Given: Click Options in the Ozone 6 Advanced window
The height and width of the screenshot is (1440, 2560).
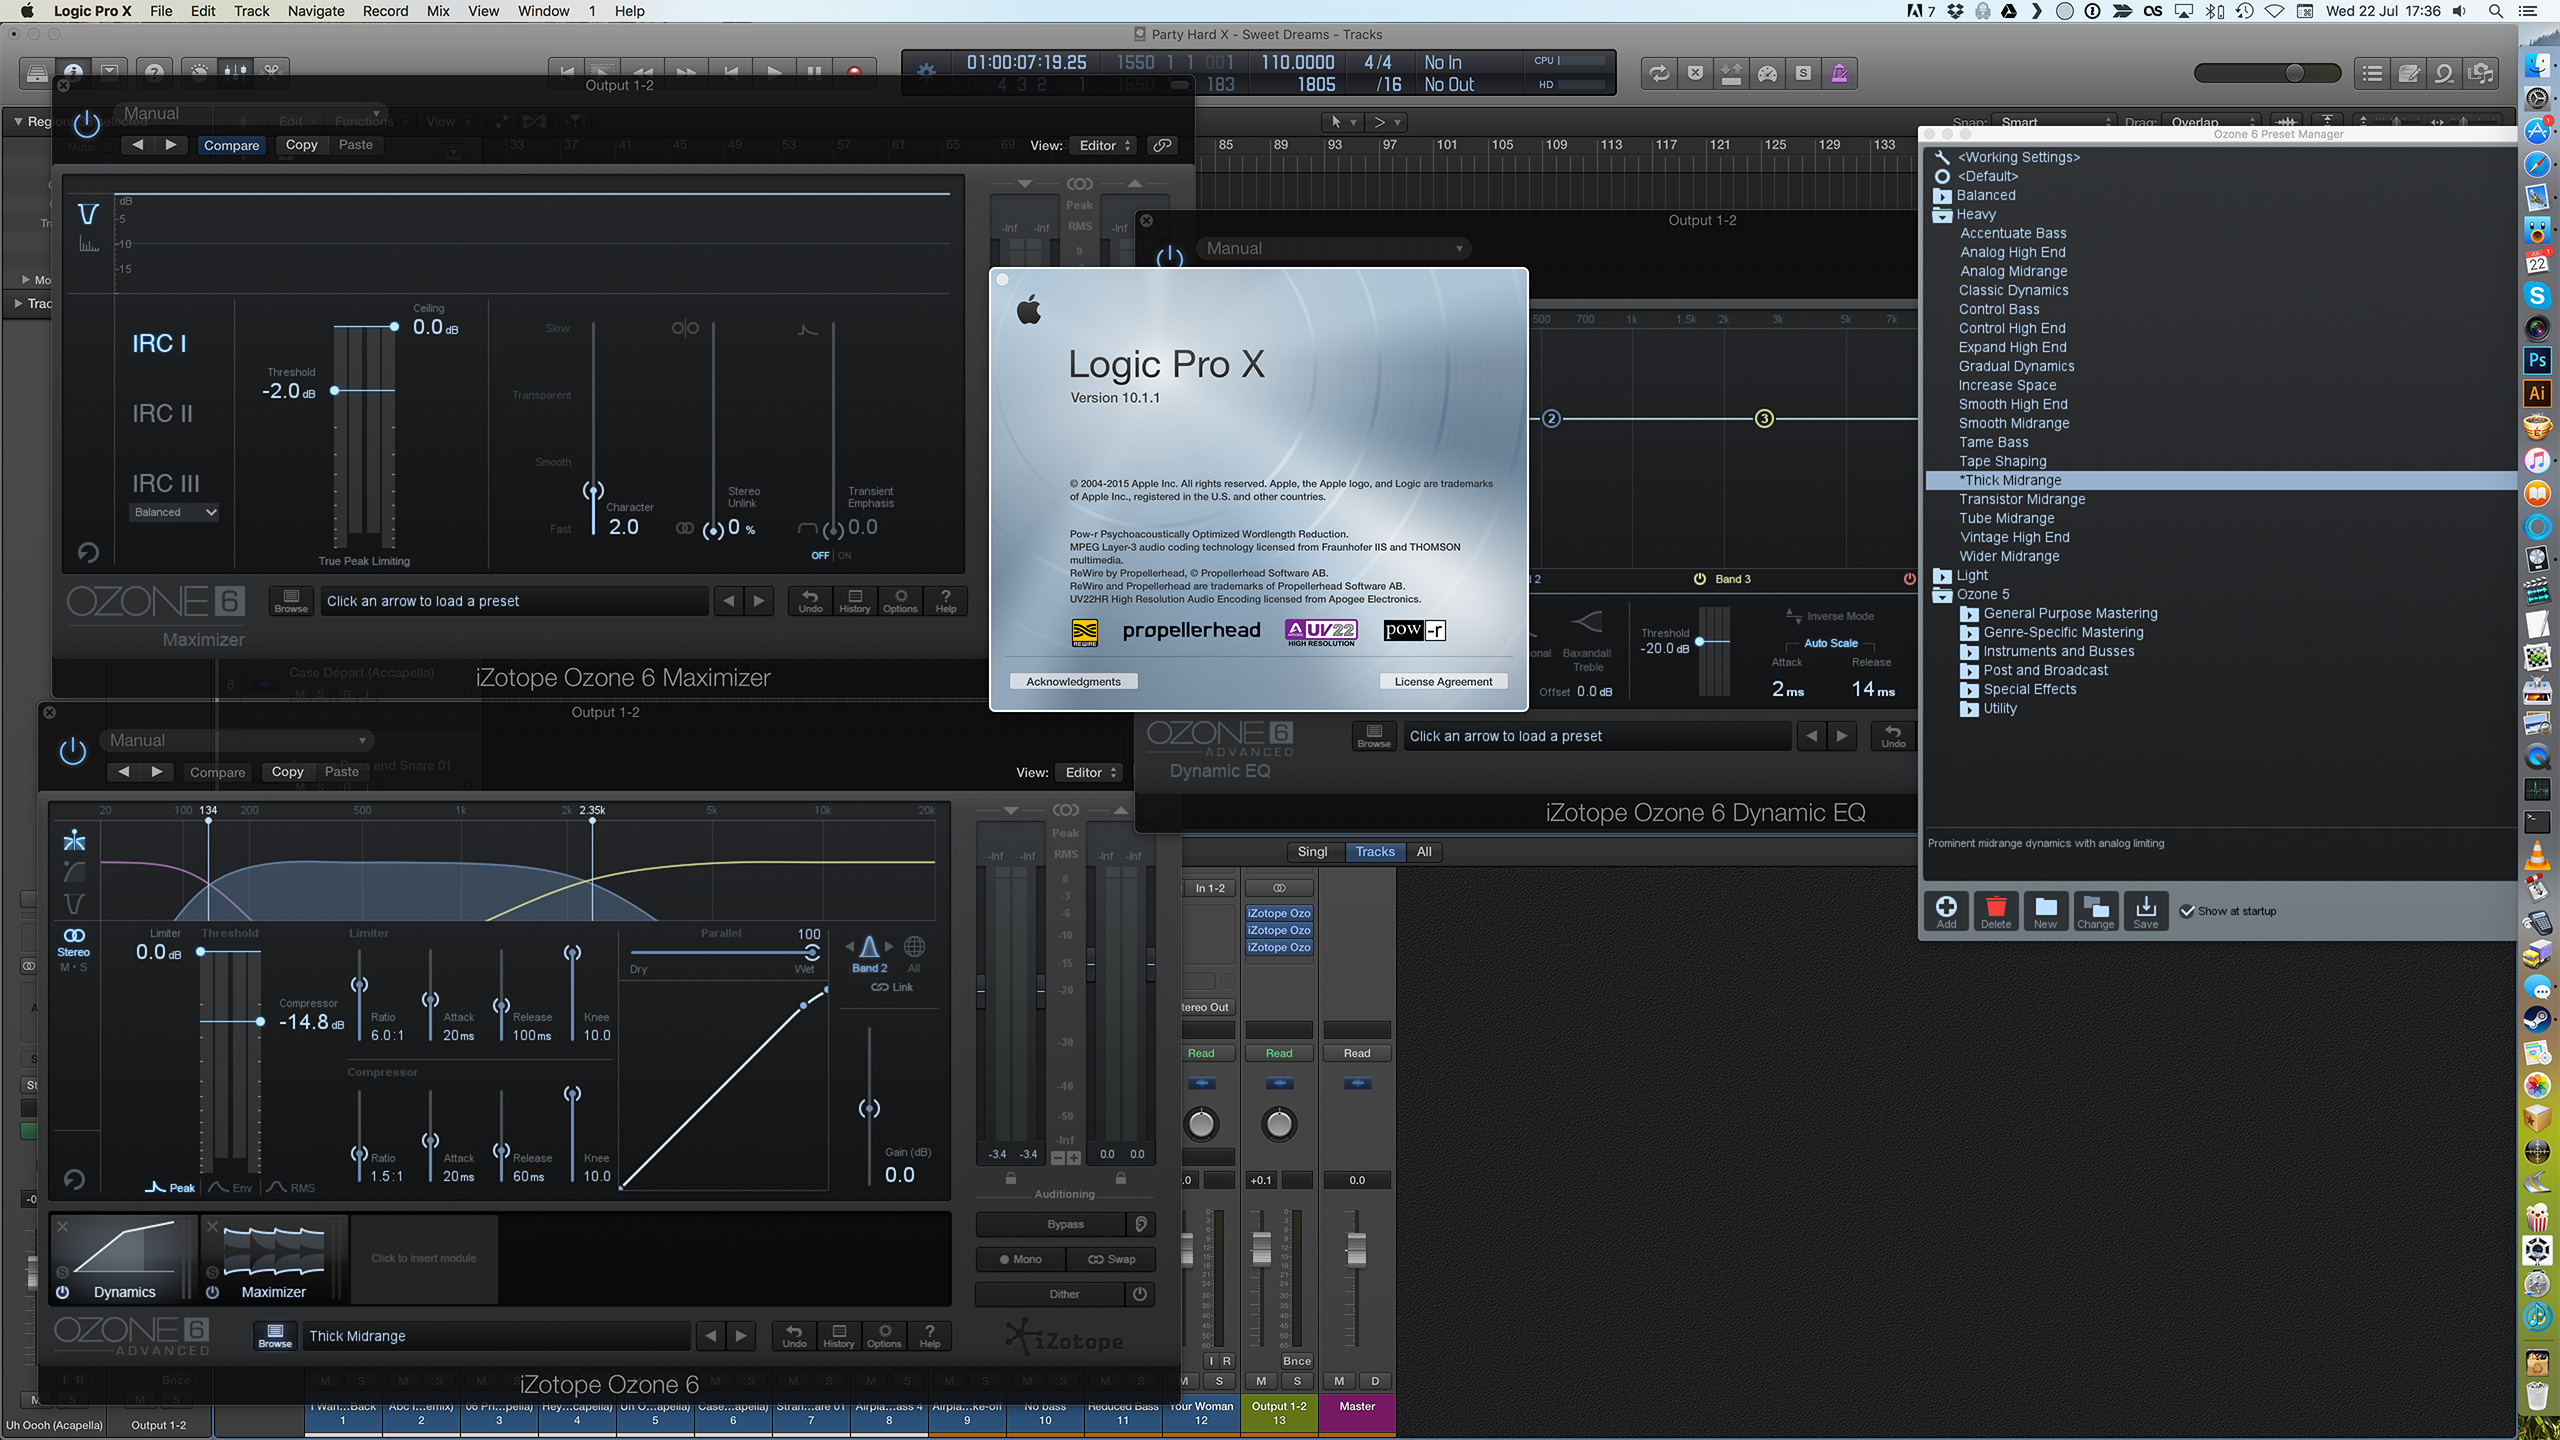Looking at the screenshot, I should pos(884,1336).
